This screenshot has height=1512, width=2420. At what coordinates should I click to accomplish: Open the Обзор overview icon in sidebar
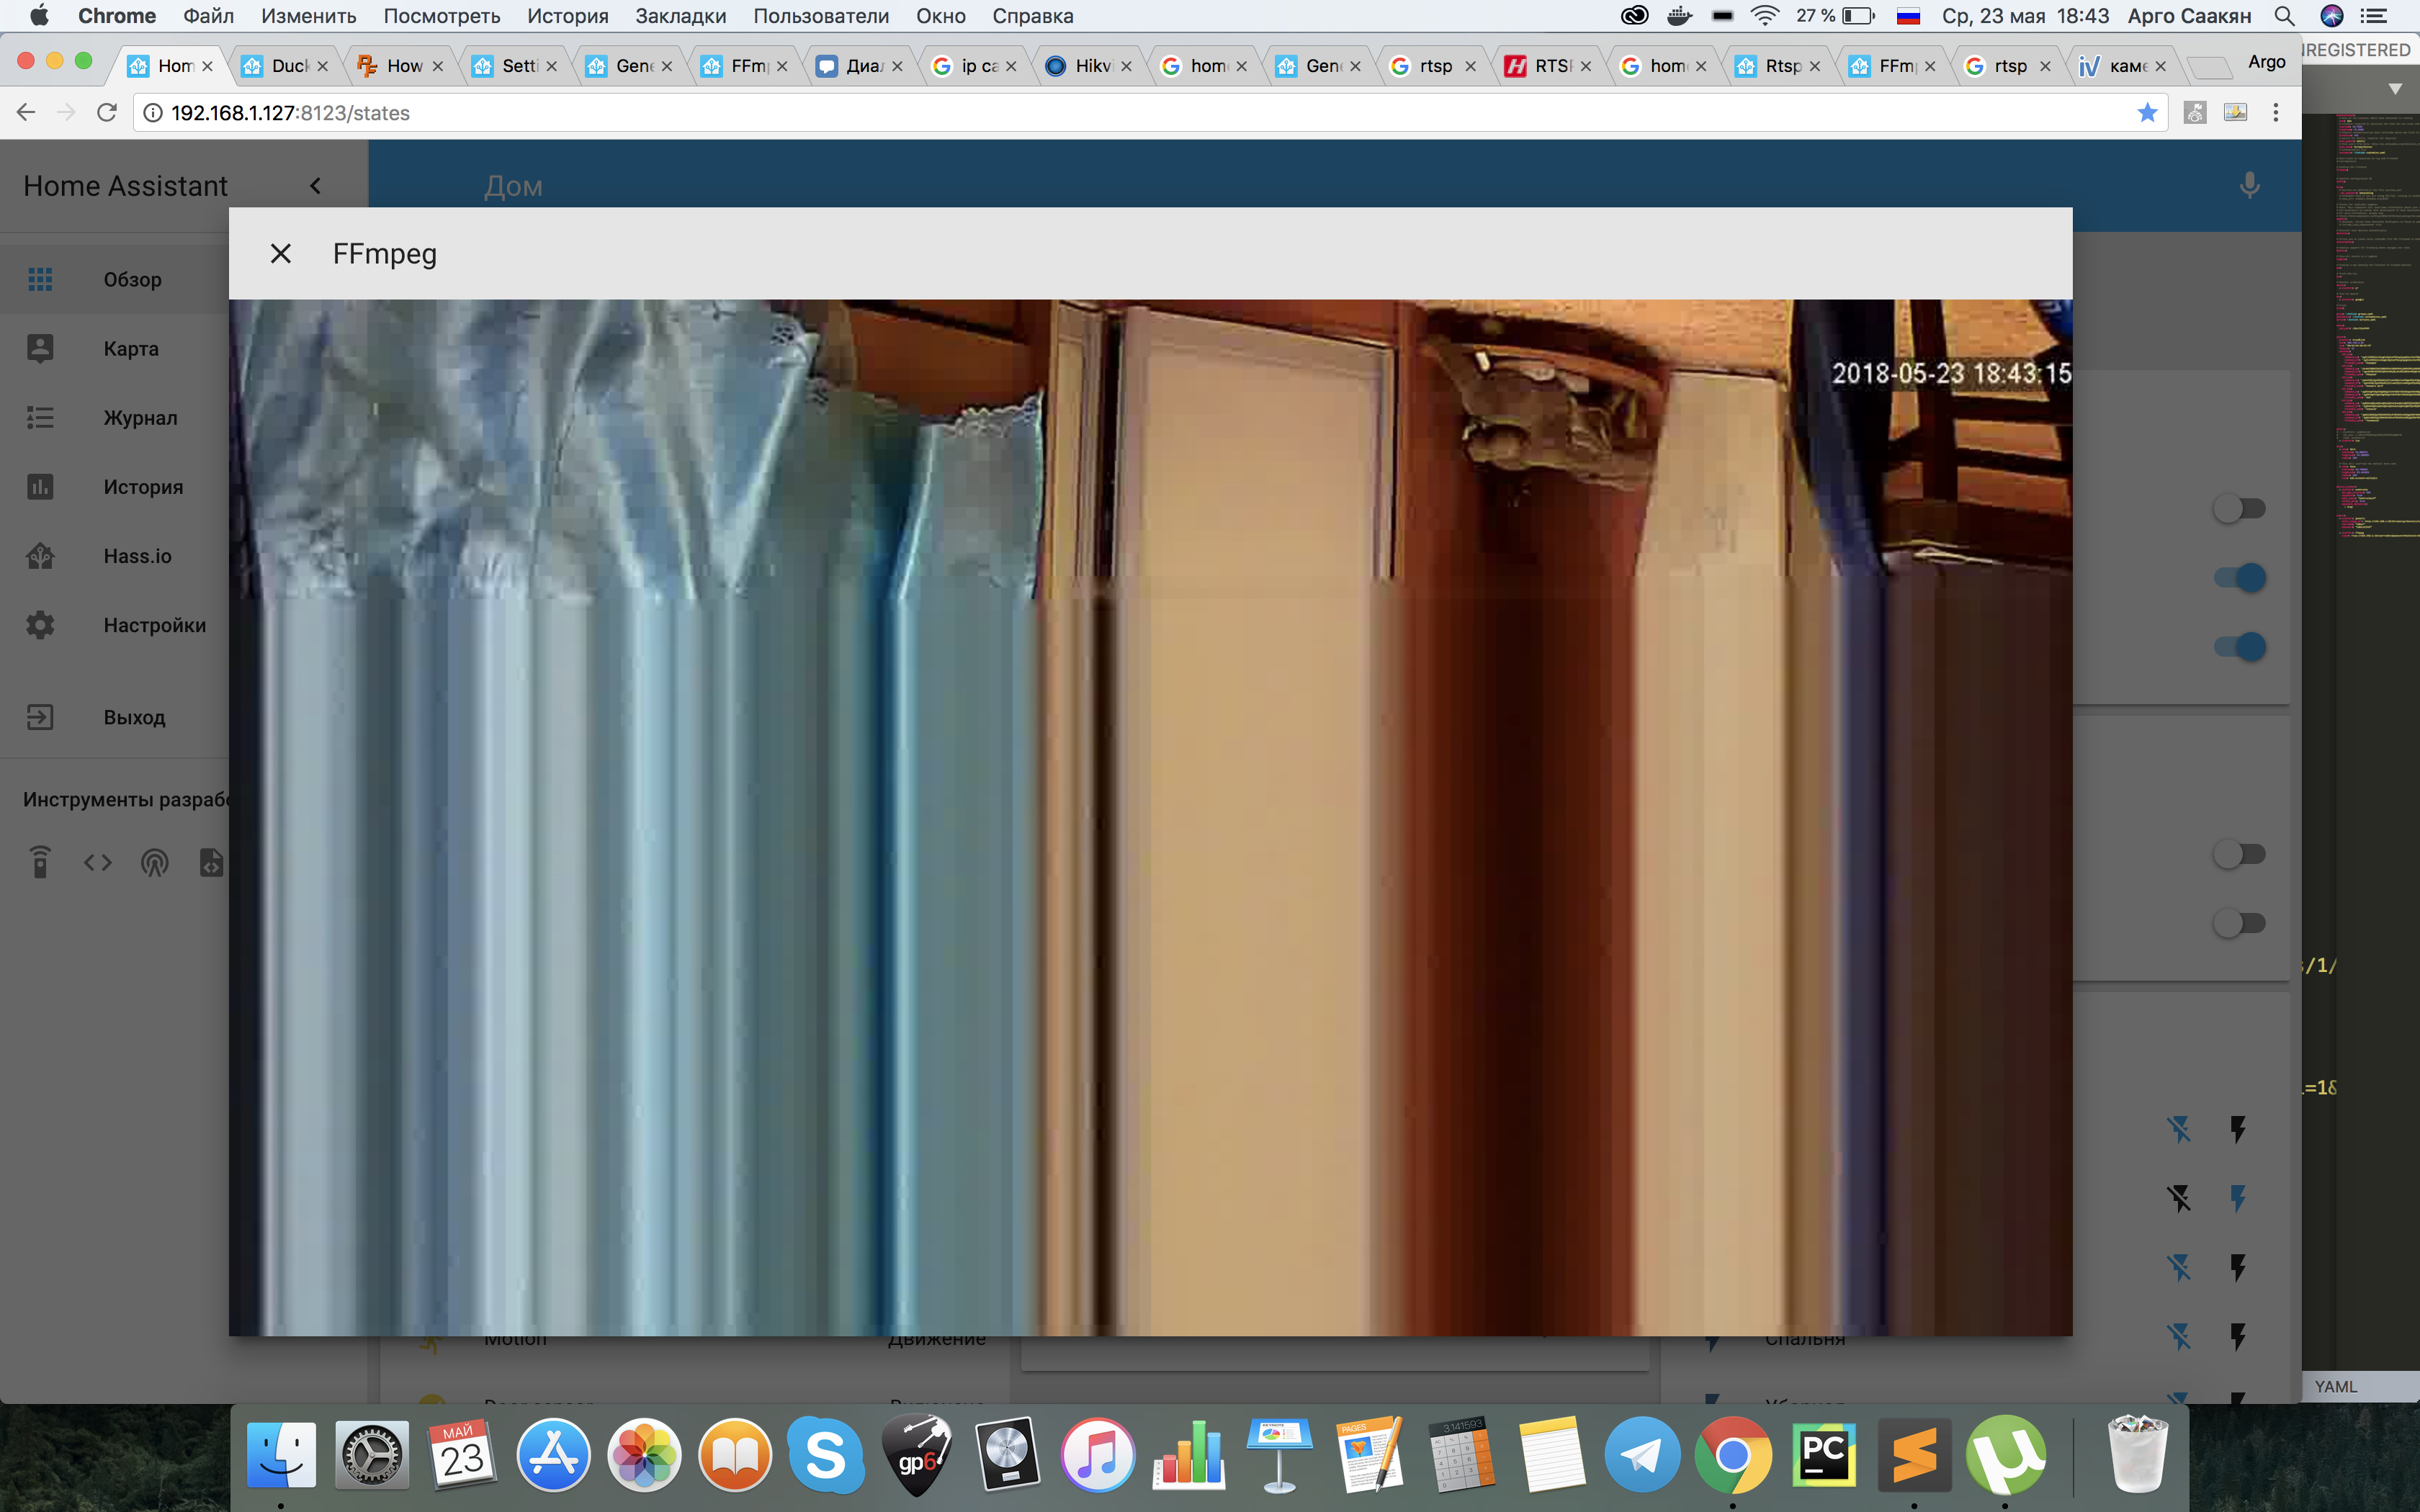pos(40,279)
